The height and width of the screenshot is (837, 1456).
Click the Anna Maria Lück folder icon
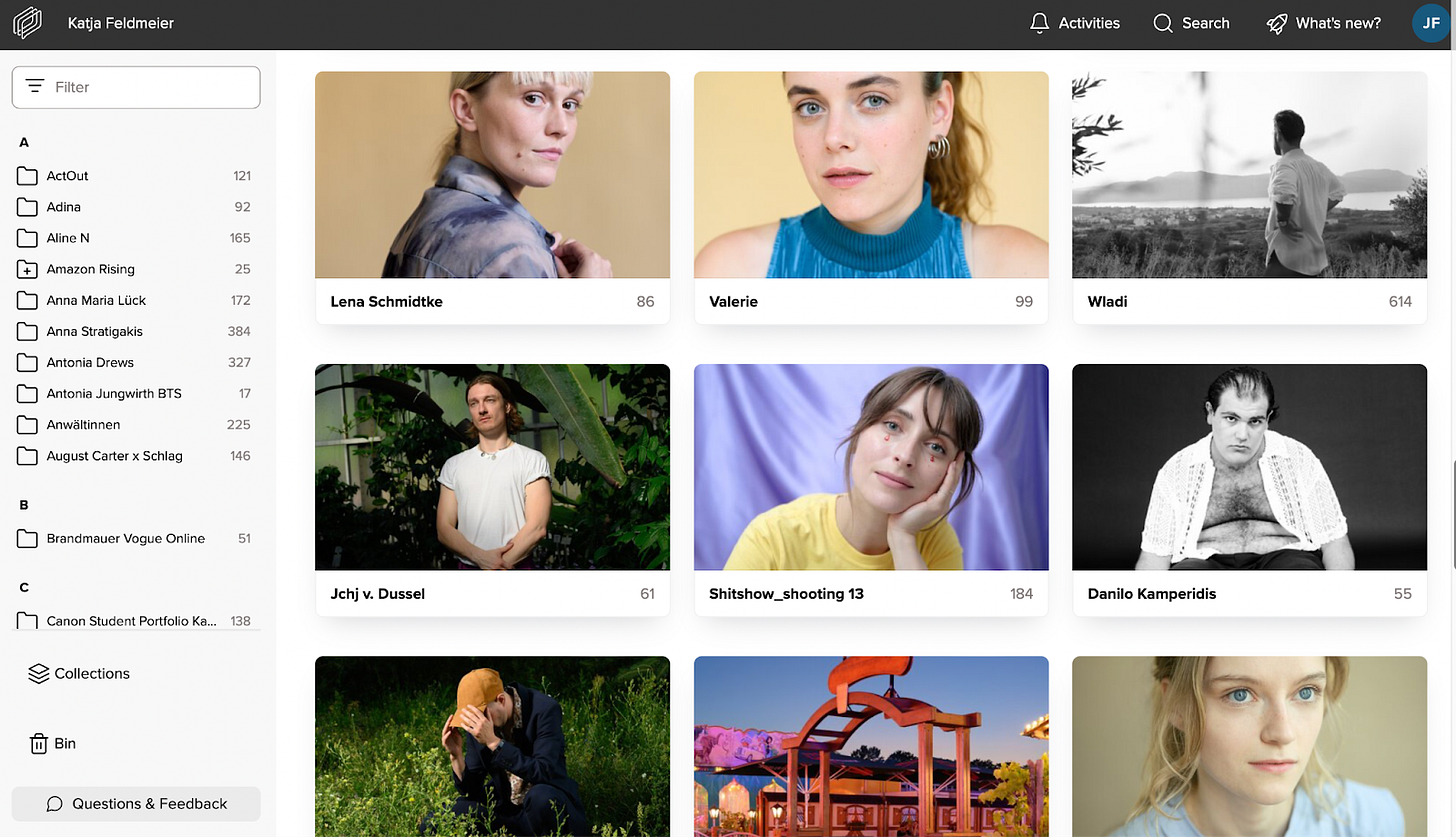(x=27, y=300)
